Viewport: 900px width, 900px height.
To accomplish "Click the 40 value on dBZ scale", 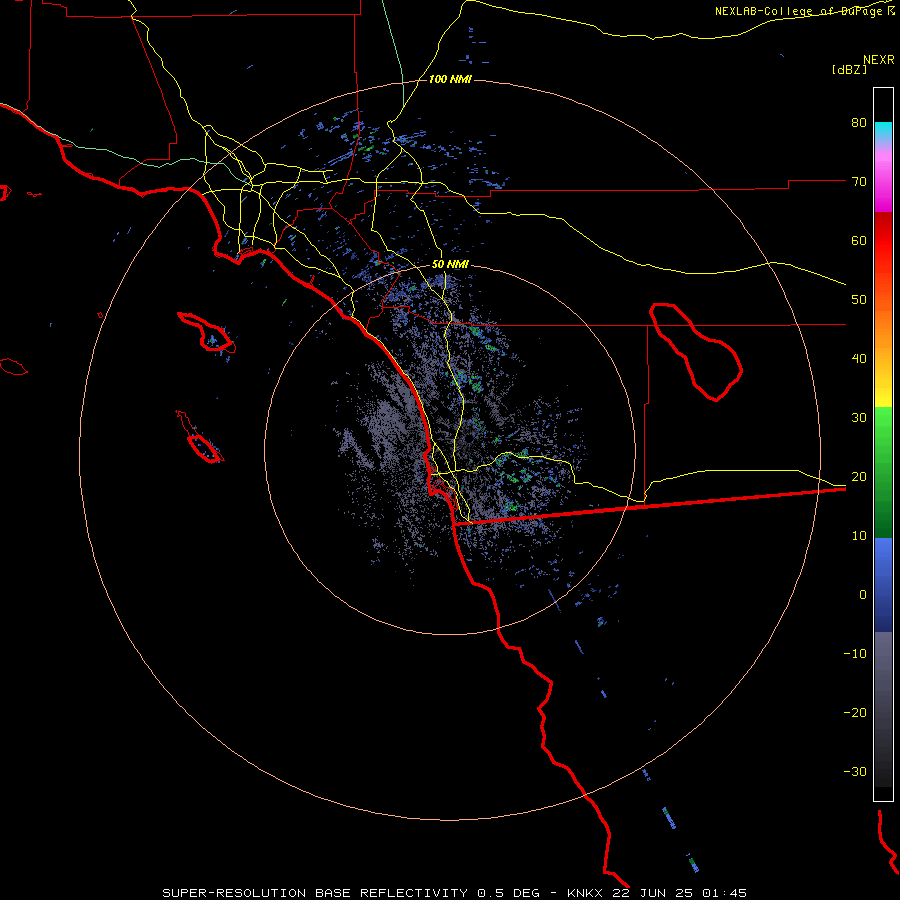I will pyautogui.click(x=859, y=359).
